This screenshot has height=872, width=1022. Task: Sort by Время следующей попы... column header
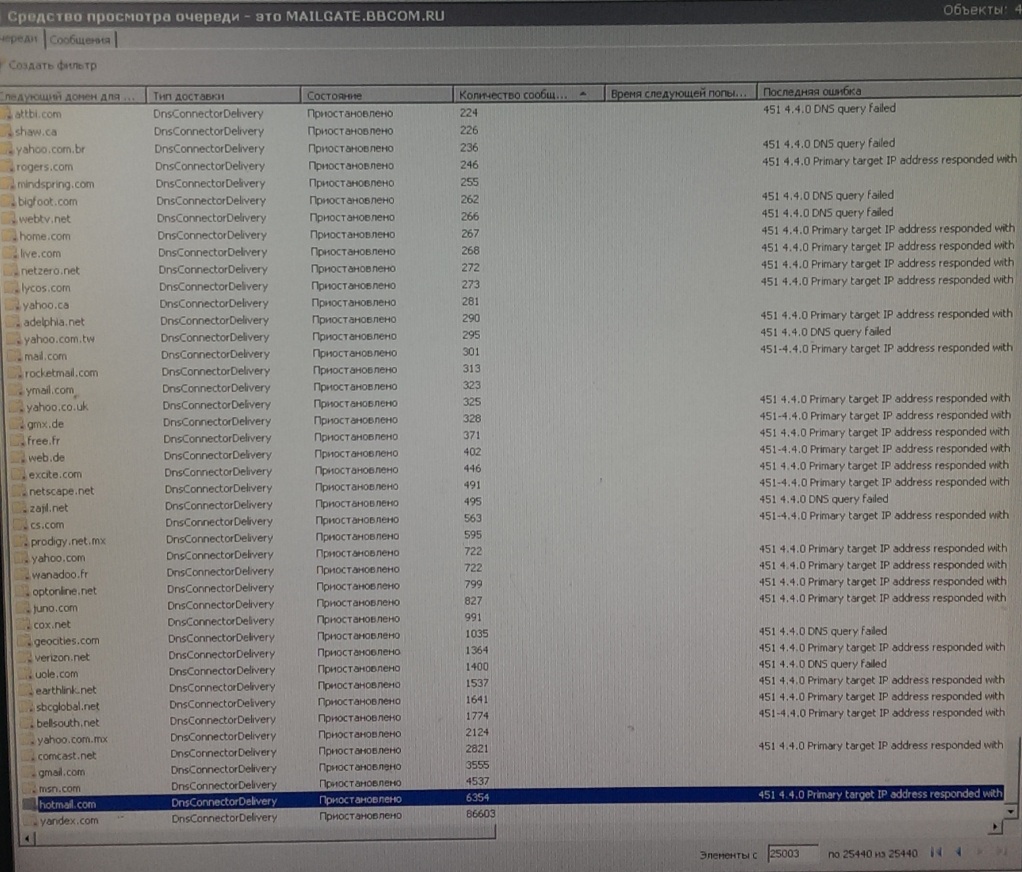(x=680, y=93)
